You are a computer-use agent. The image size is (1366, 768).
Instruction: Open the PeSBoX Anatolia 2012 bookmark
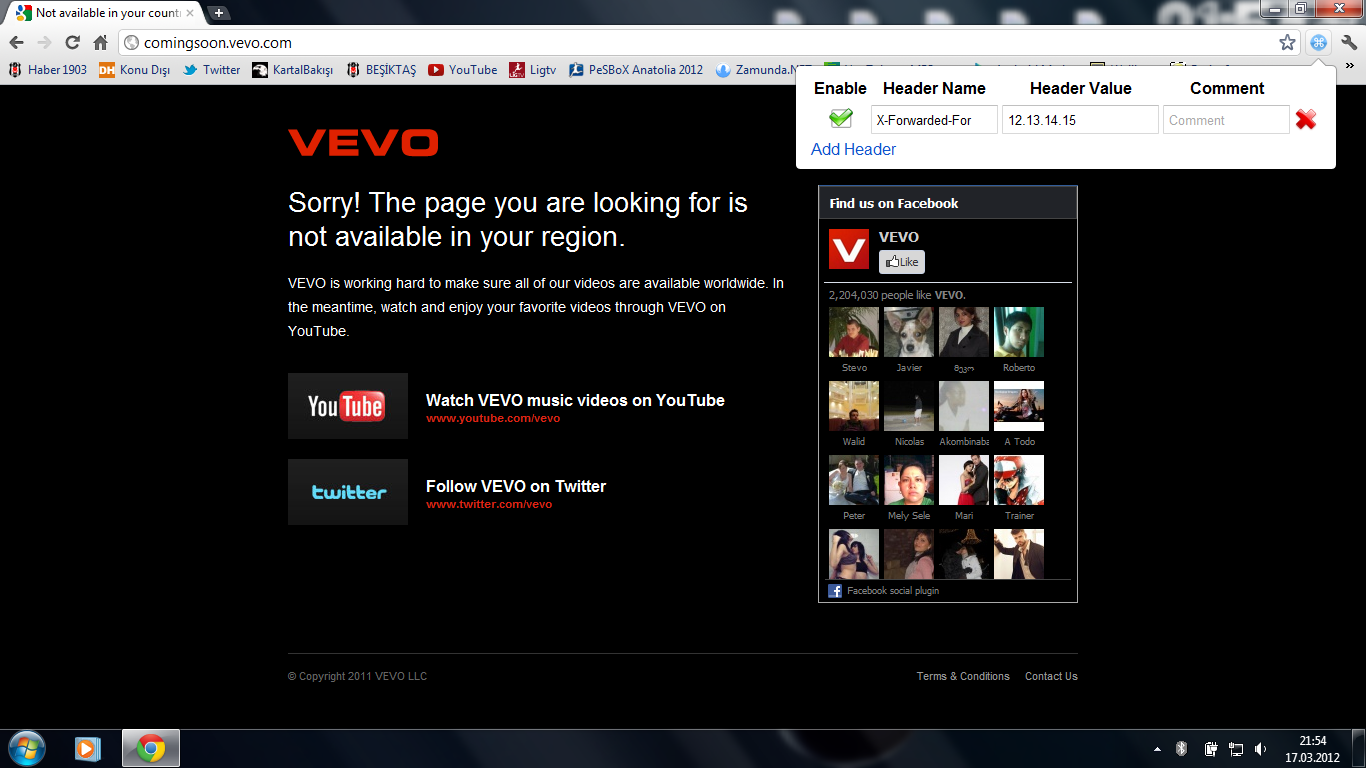(x=636, y=70)
